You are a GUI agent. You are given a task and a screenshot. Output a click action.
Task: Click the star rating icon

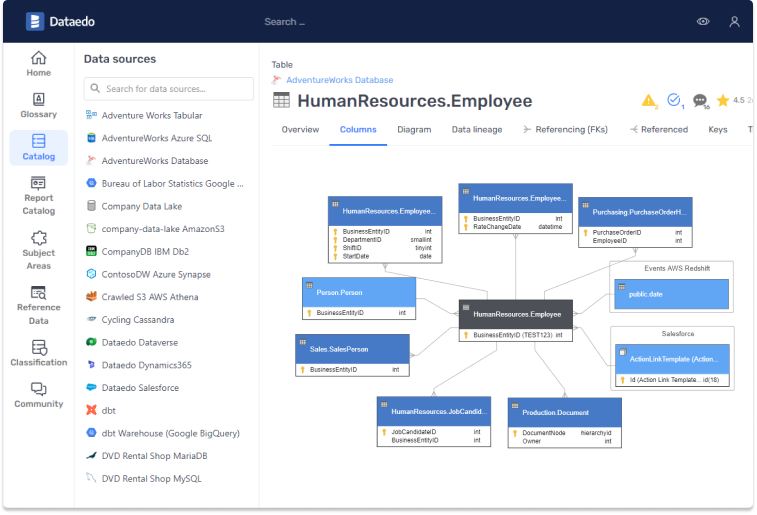point(722,101)
